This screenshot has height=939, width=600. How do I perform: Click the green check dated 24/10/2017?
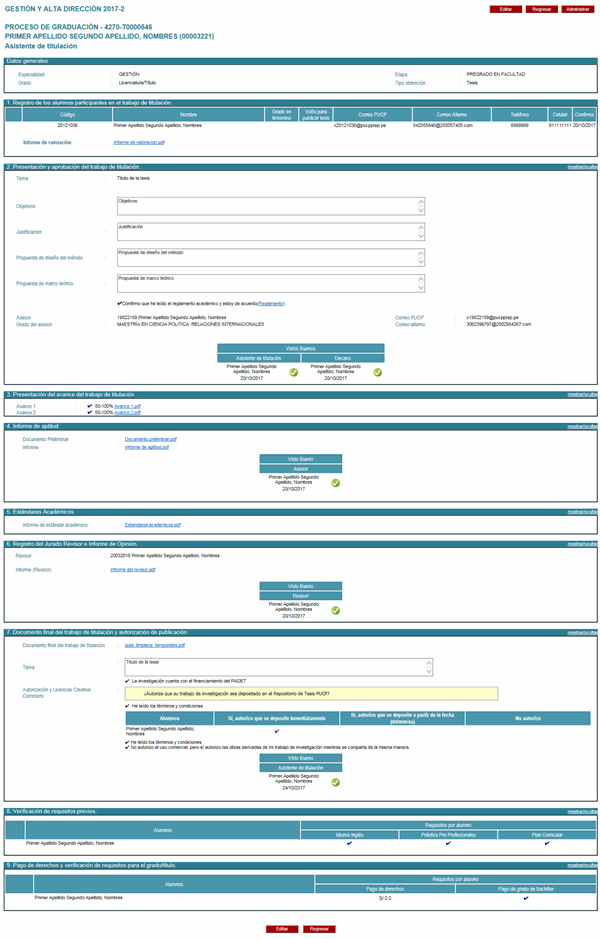(336, 782)
